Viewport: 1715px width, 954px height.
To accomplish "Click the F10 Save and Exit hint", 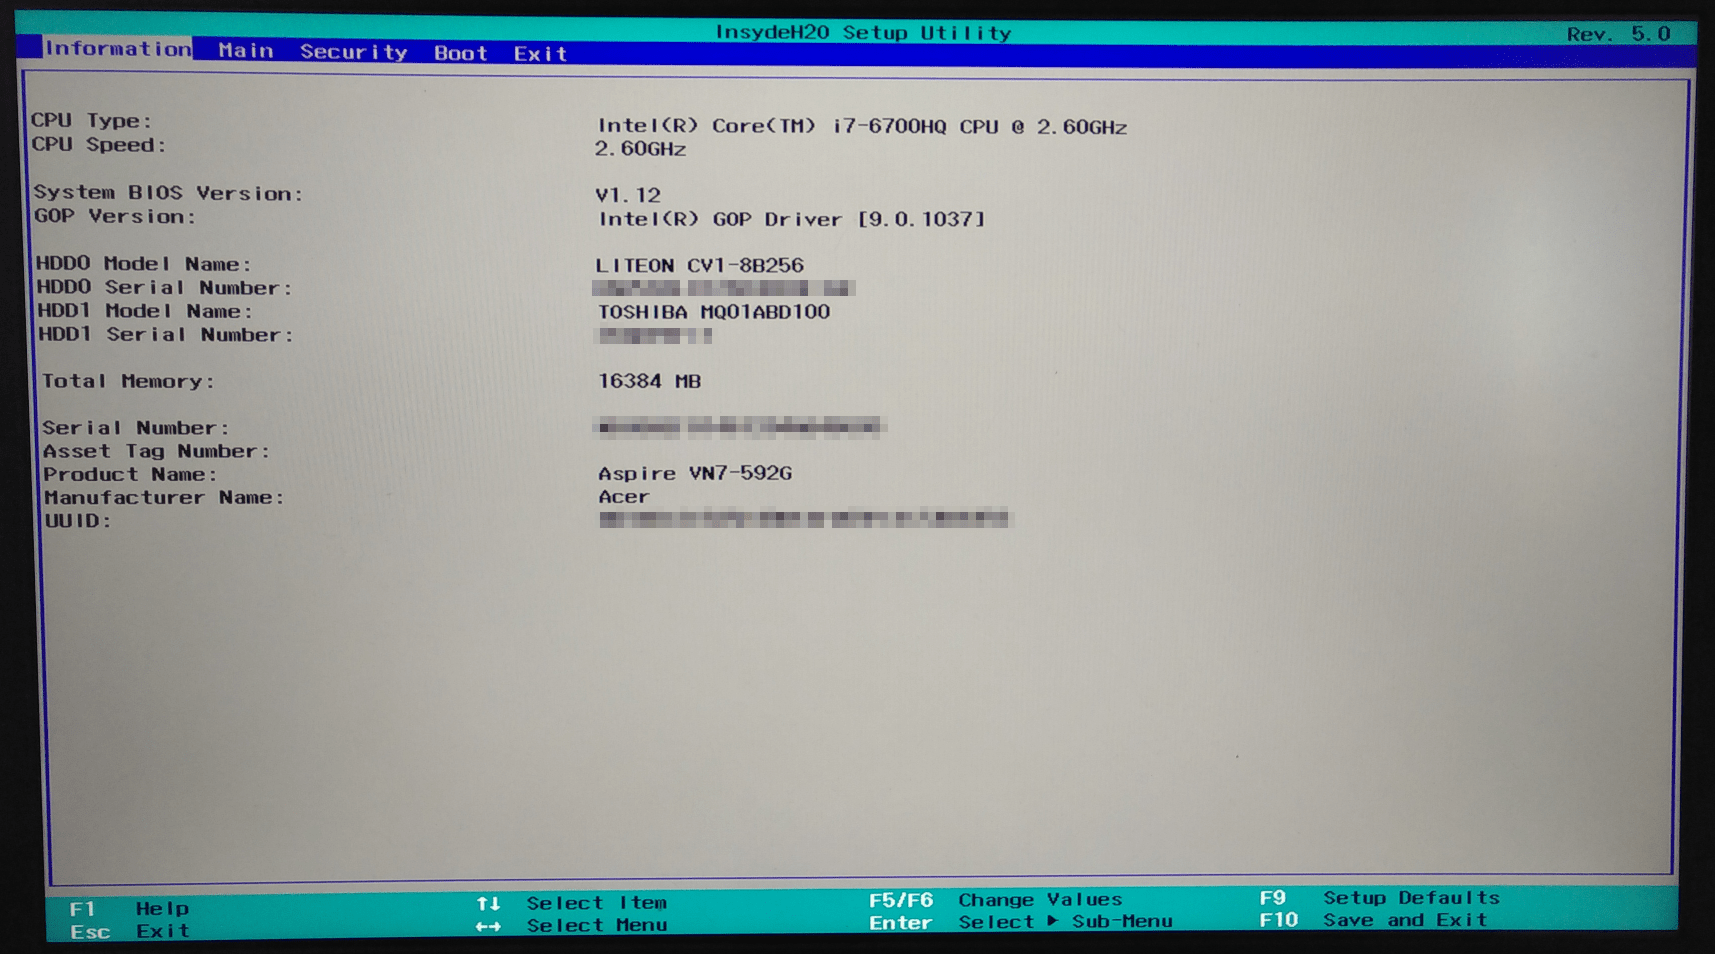I will (1373, 920).
